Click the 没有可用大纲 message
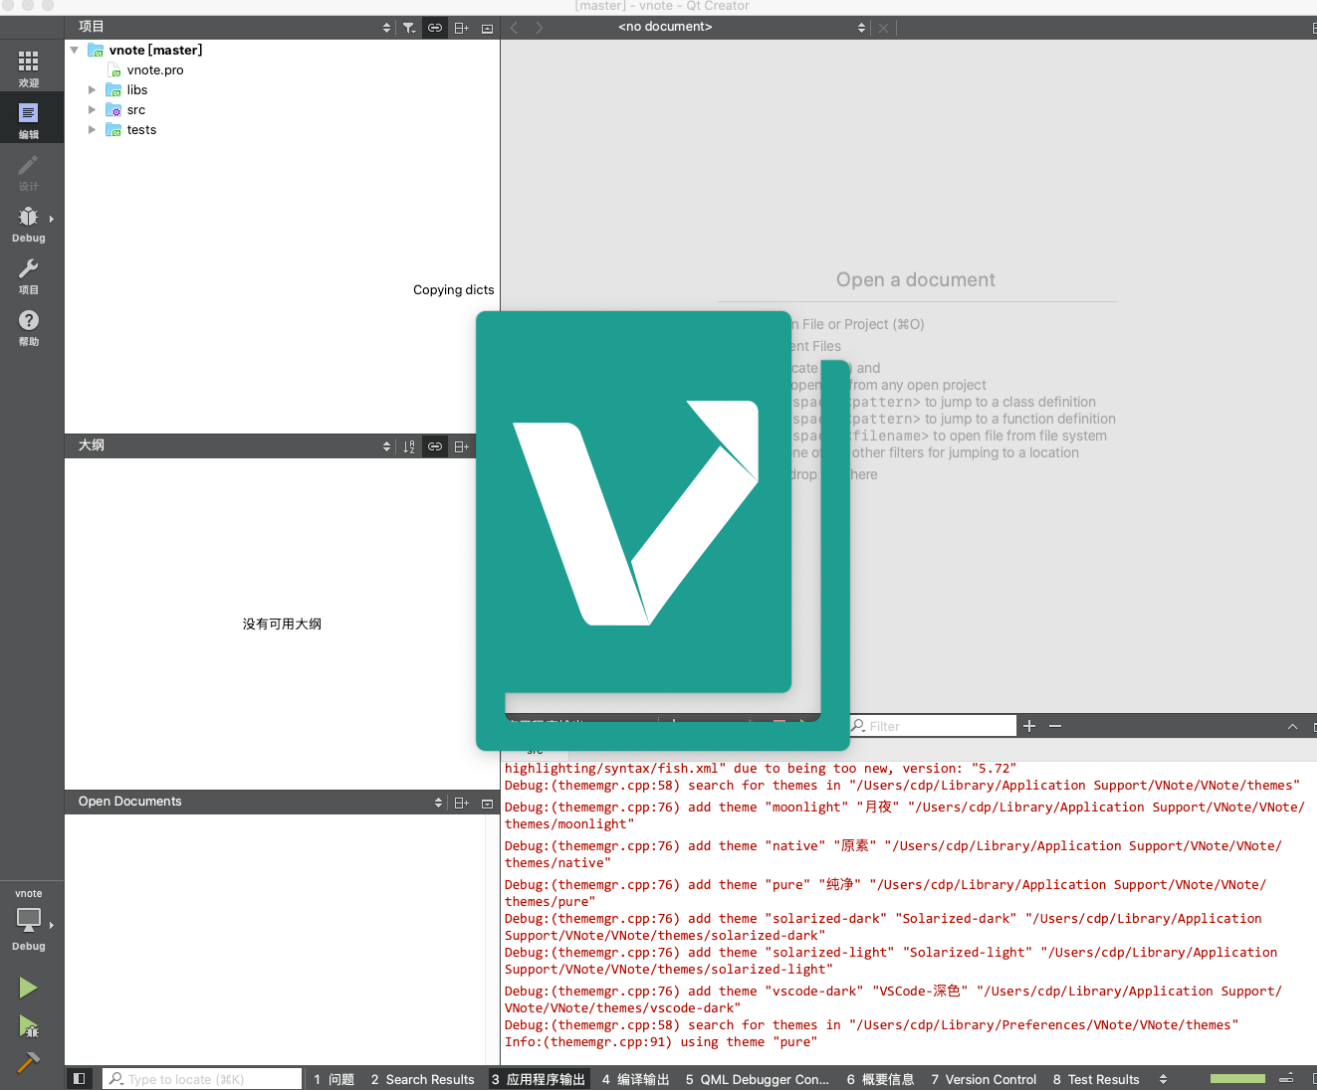1317x1090 pixels. (282, 624)
